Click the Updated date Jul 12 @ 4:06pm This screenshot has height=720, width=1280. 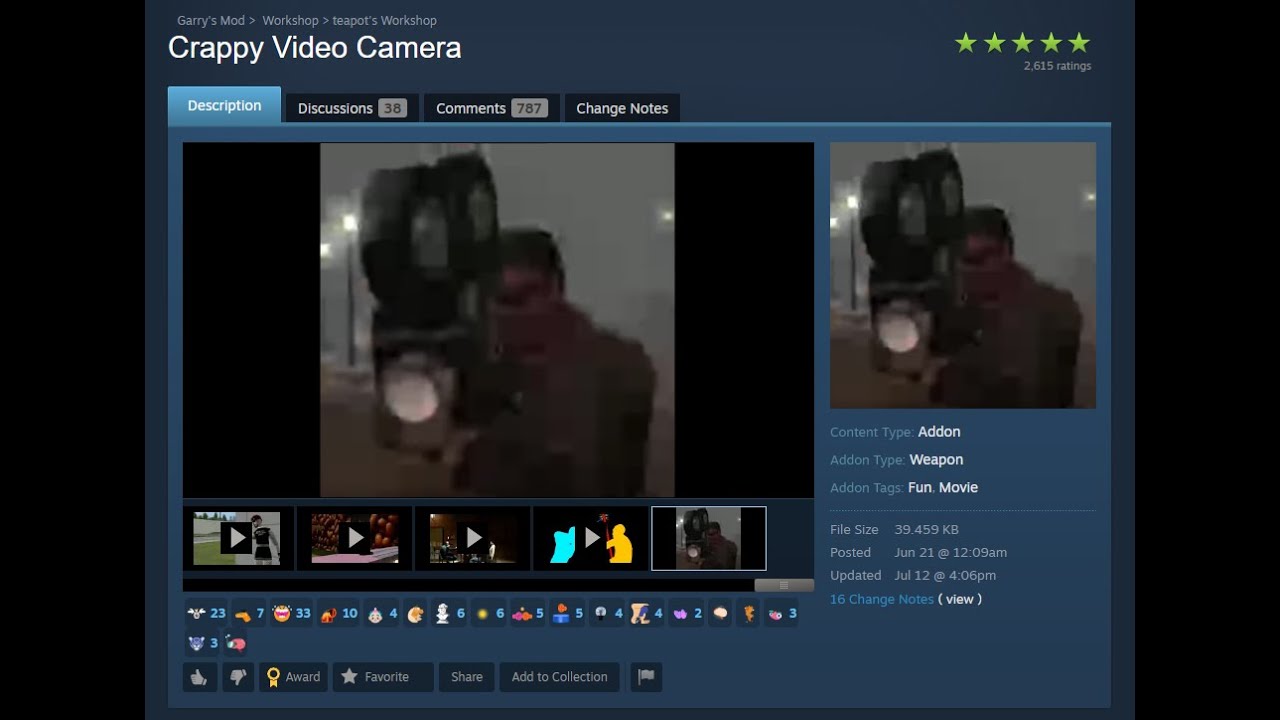click(945, 575)
